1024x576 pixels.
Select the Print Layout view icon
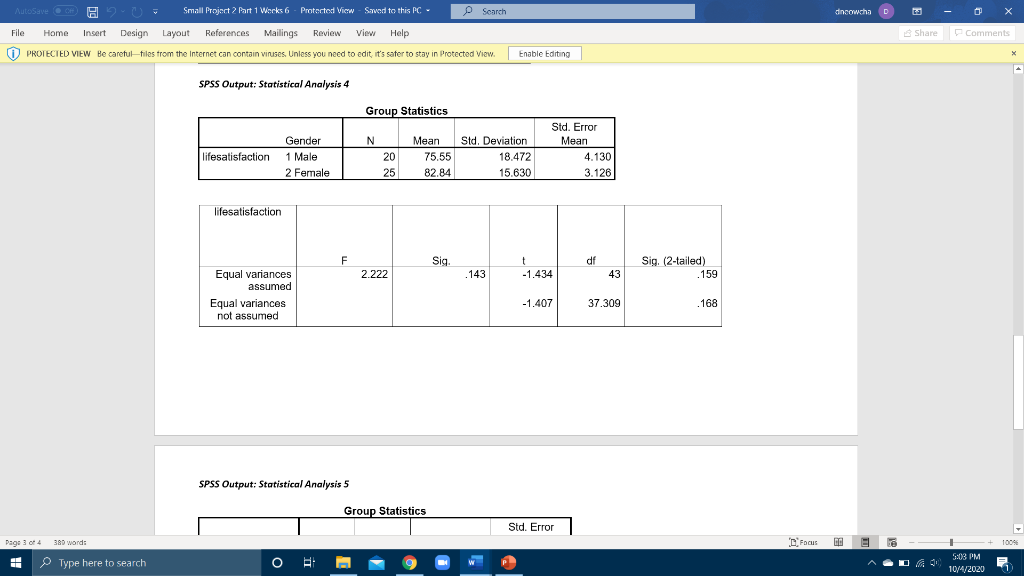point(864,541)
